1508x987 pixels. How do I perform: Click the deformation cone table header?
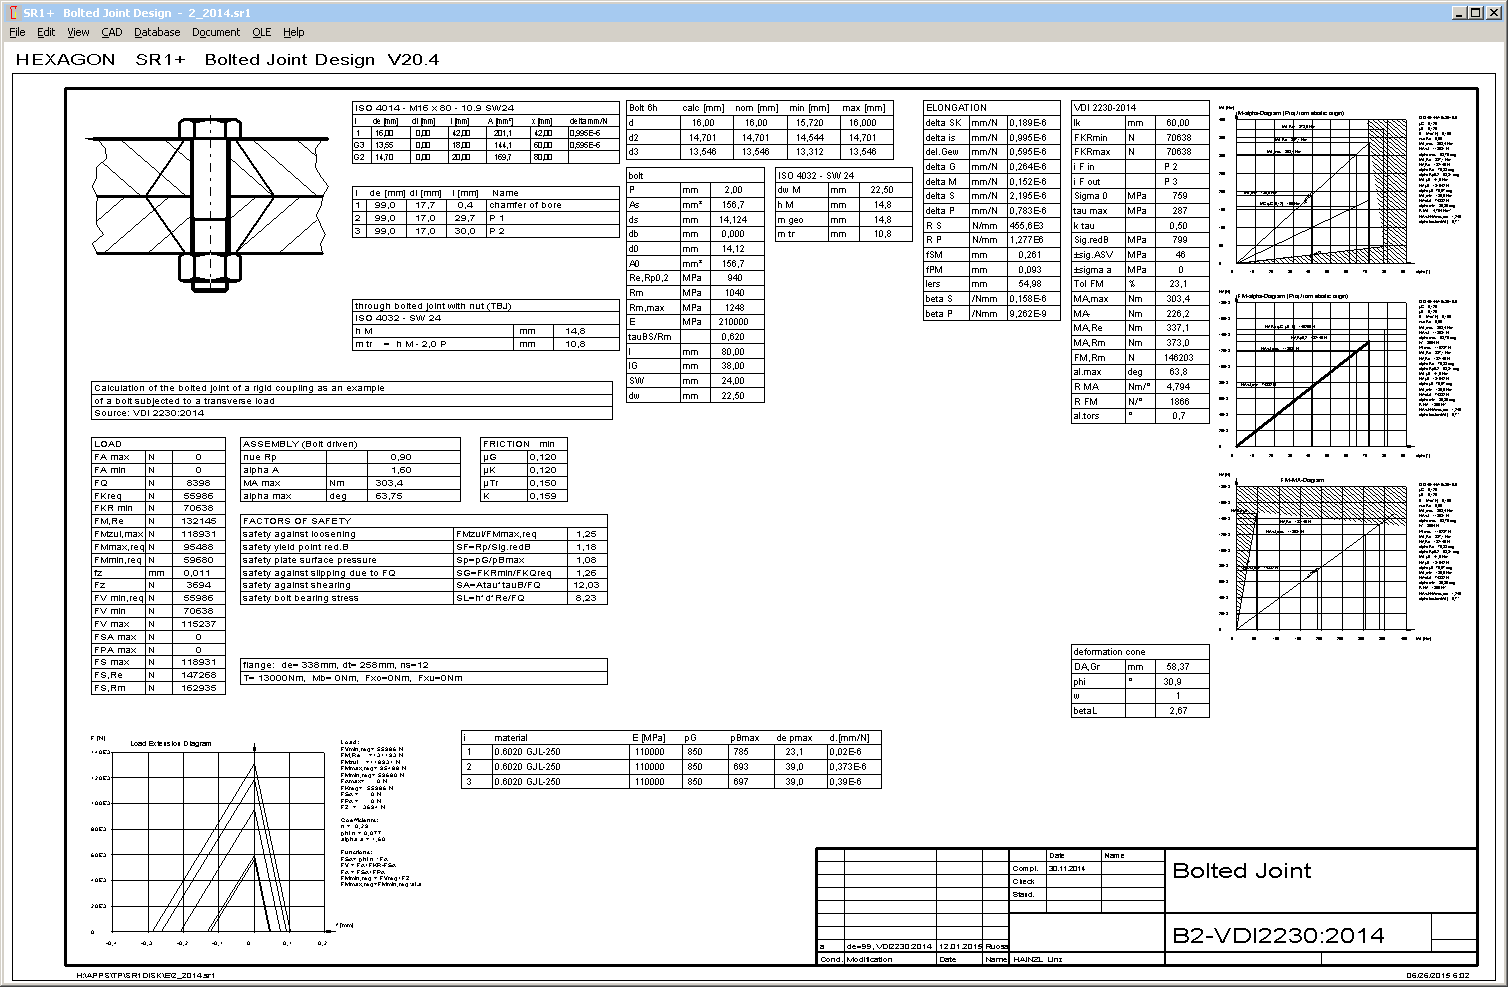[1108, 652]
